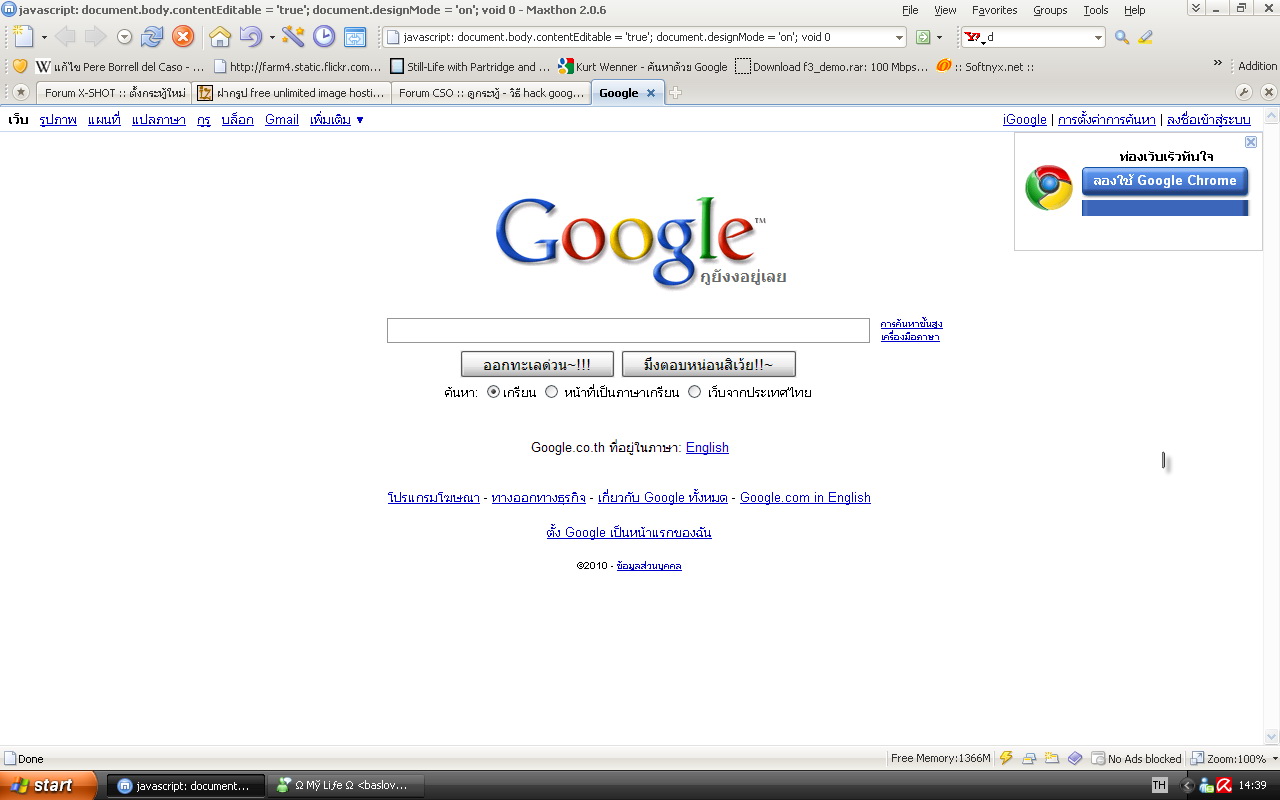Click the No Ads blocked indicator
The image size is (1280, 800).
(x=1136, y=759)
